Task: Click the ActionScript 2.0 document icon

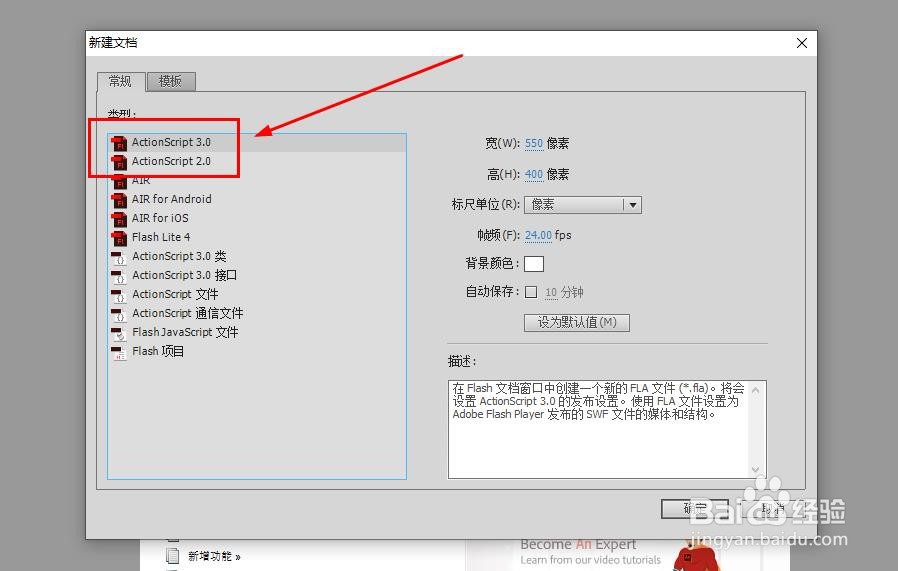Action: pyautogui.click(x=119, y=162)
